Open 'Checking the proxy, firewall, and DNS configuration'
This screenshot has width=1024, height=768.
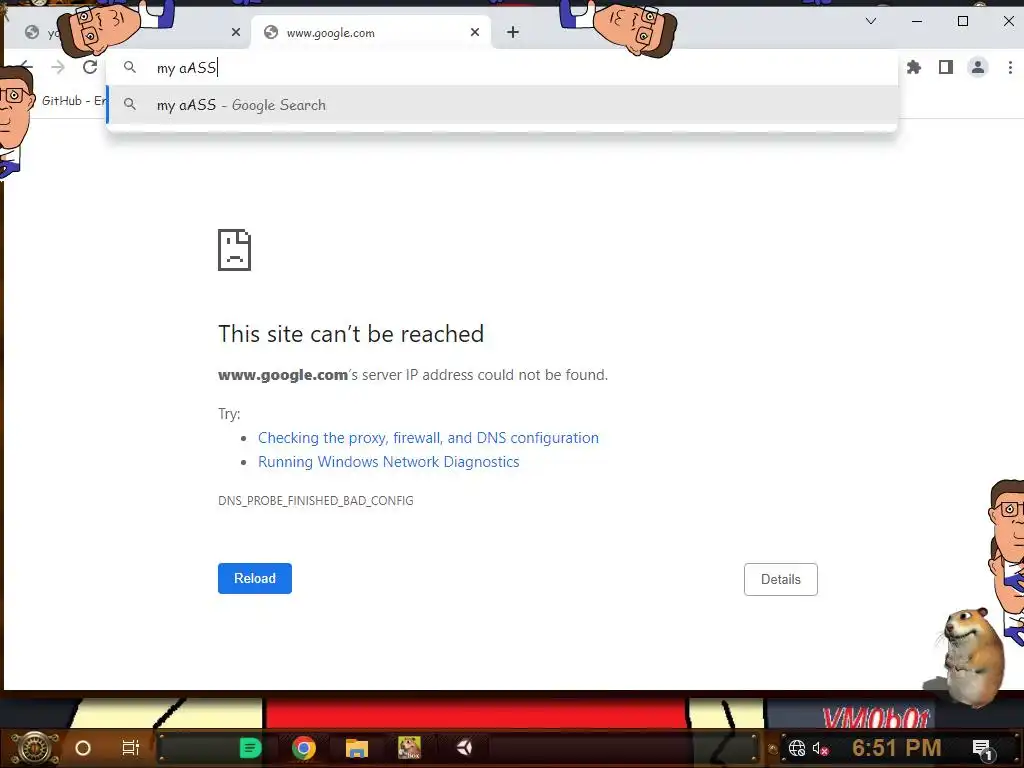click(428, 438)
